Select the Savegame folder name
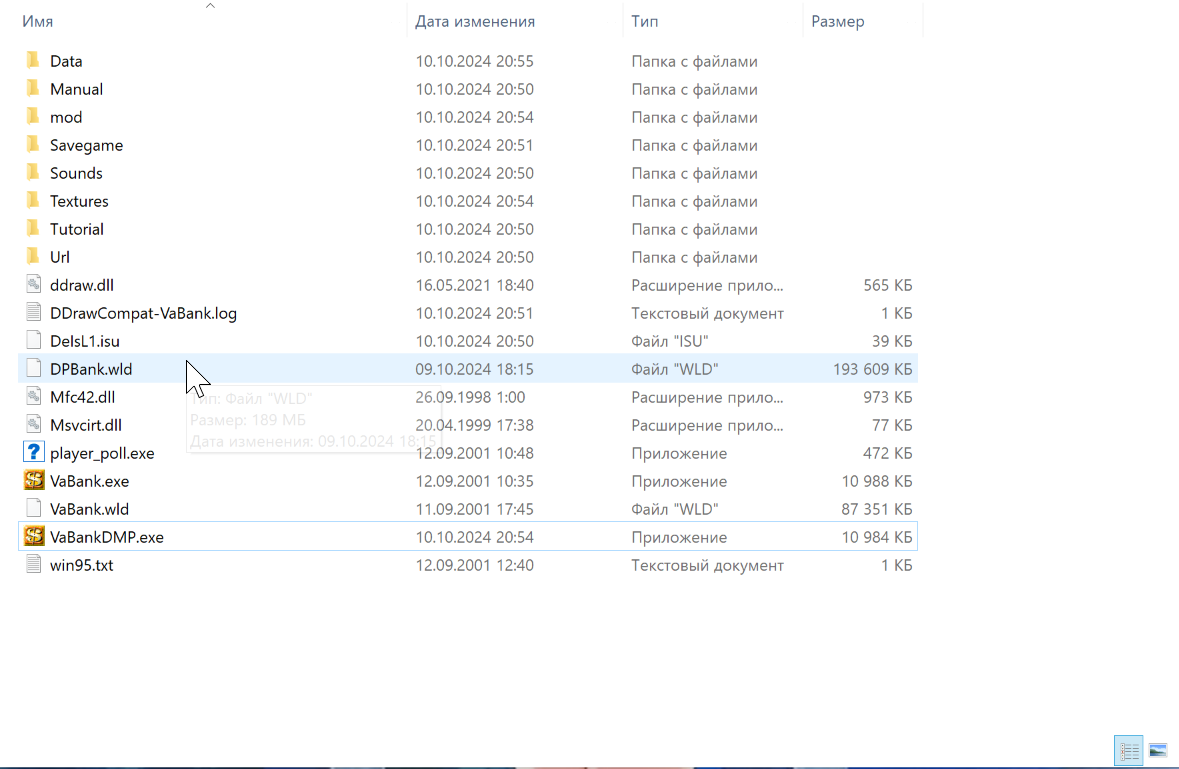Screen dimensions: 1179x769 point(86,145)
